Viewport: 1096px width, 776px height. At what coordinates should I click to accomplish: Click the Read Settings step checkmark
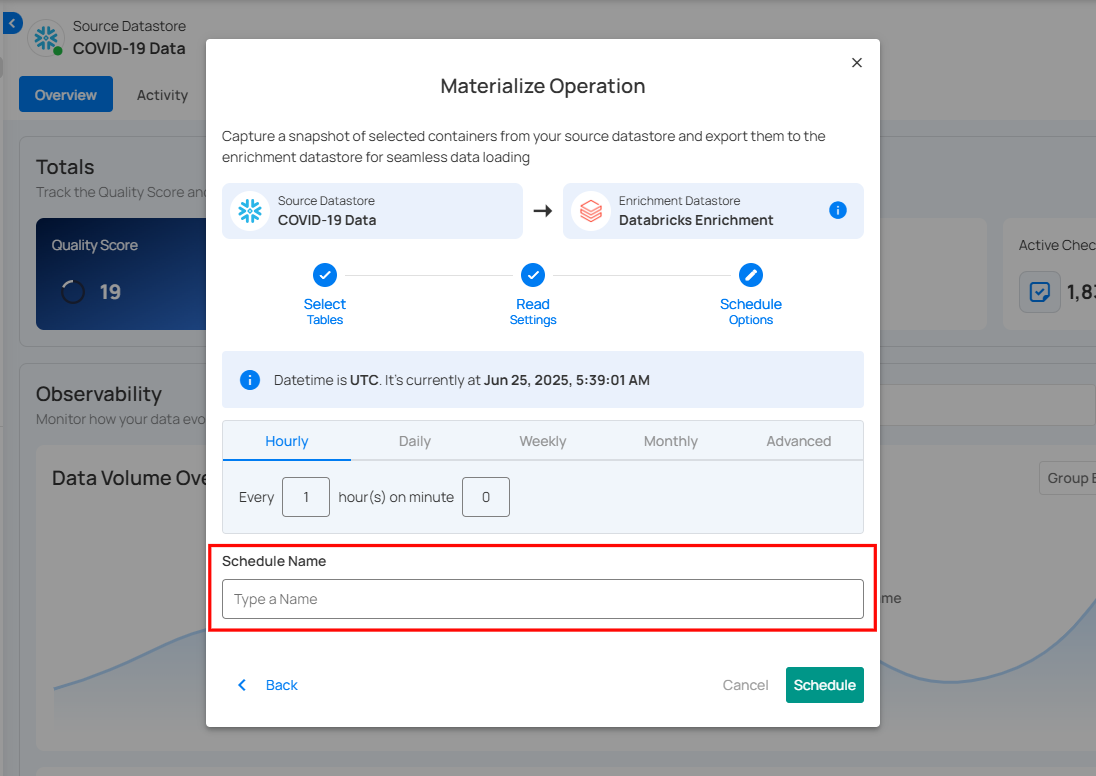click(533, 275)
